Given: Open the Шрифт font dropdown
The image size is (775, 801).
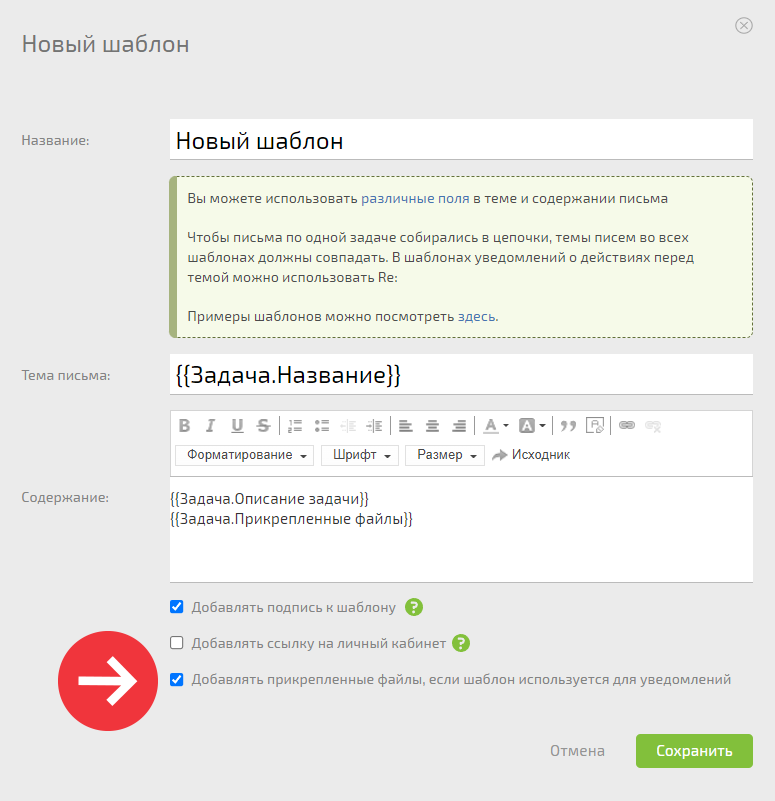Looking at the screenshot, I should pyautogui.click(x=360, y=455).
